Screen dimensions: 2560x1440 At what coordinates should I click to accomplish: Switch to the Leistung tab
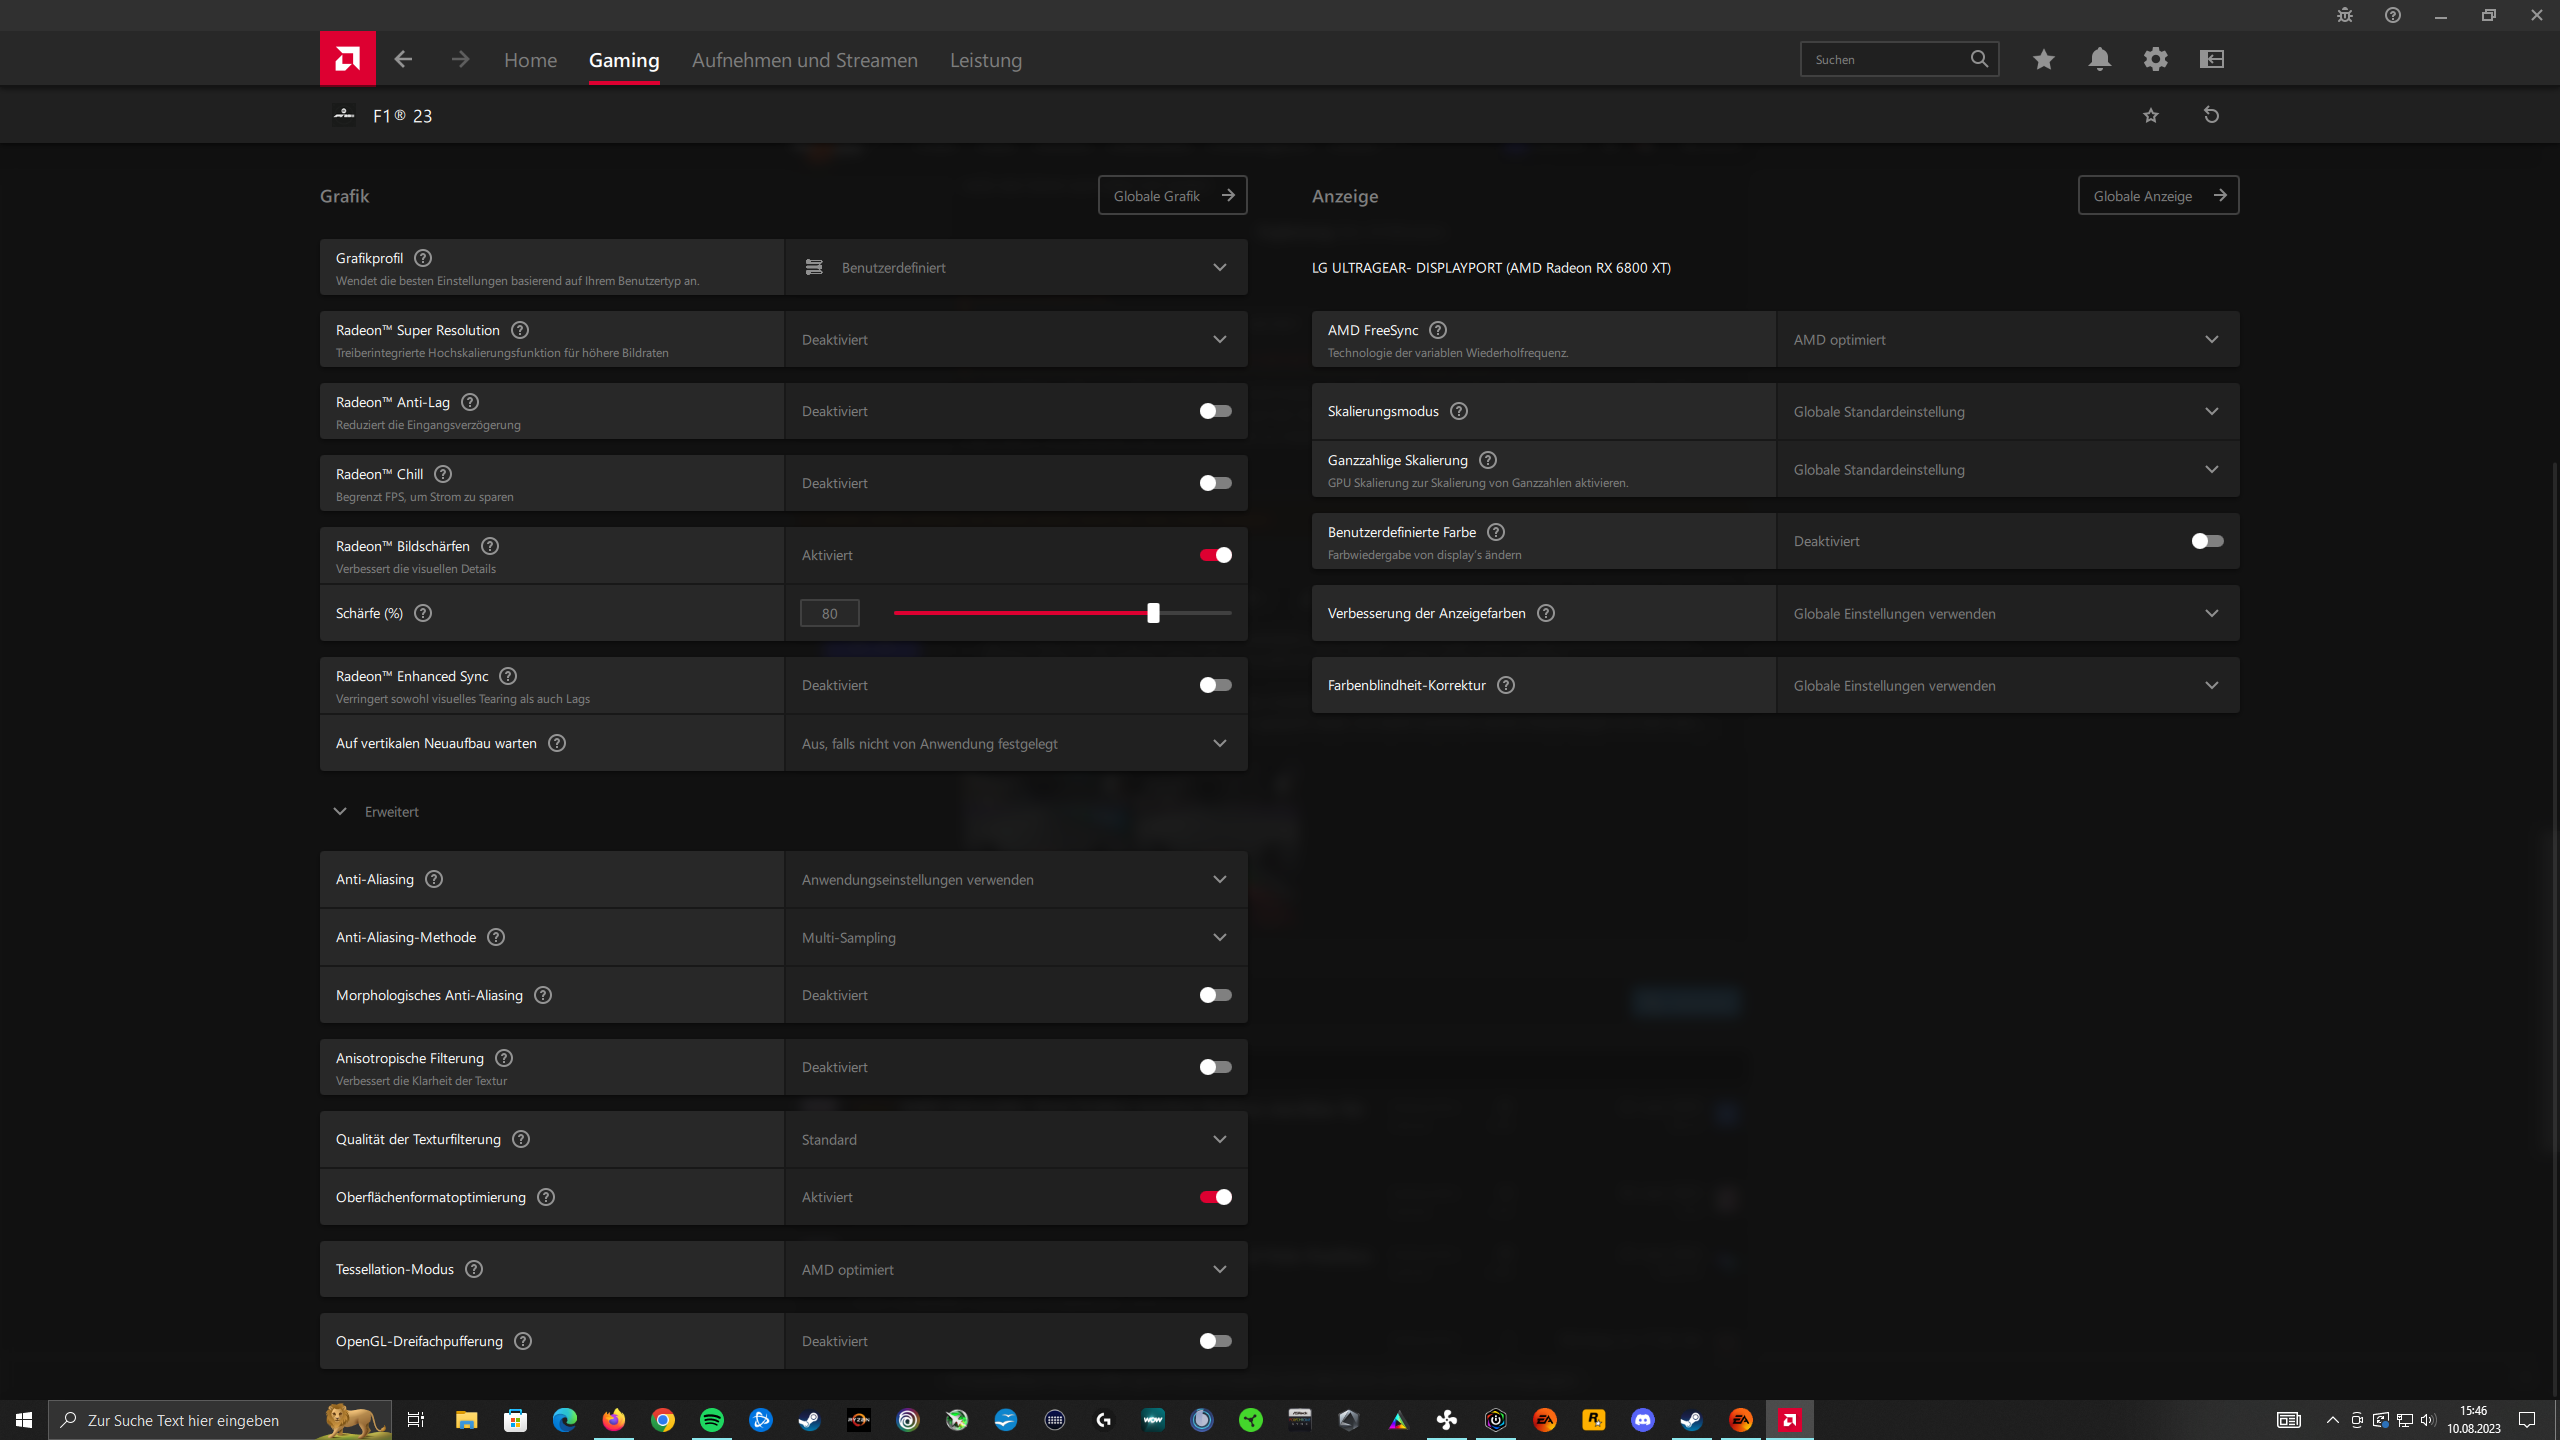coord(985,60)
